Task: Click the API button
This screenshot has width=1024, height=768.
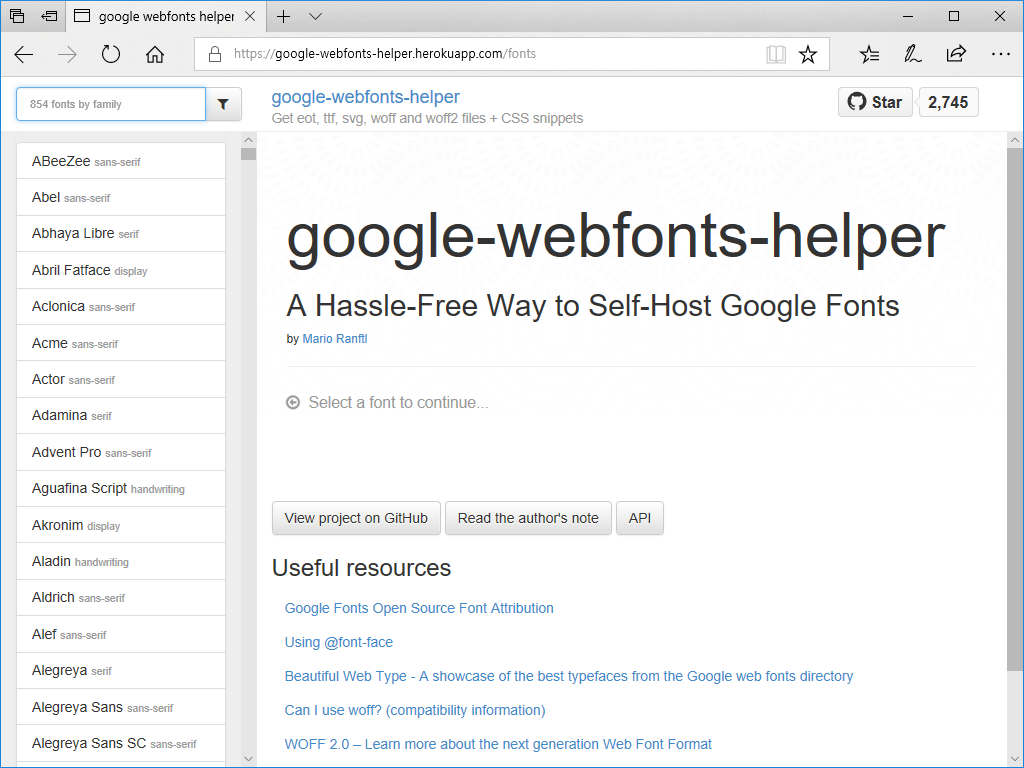Action: [x=639, y=518]
